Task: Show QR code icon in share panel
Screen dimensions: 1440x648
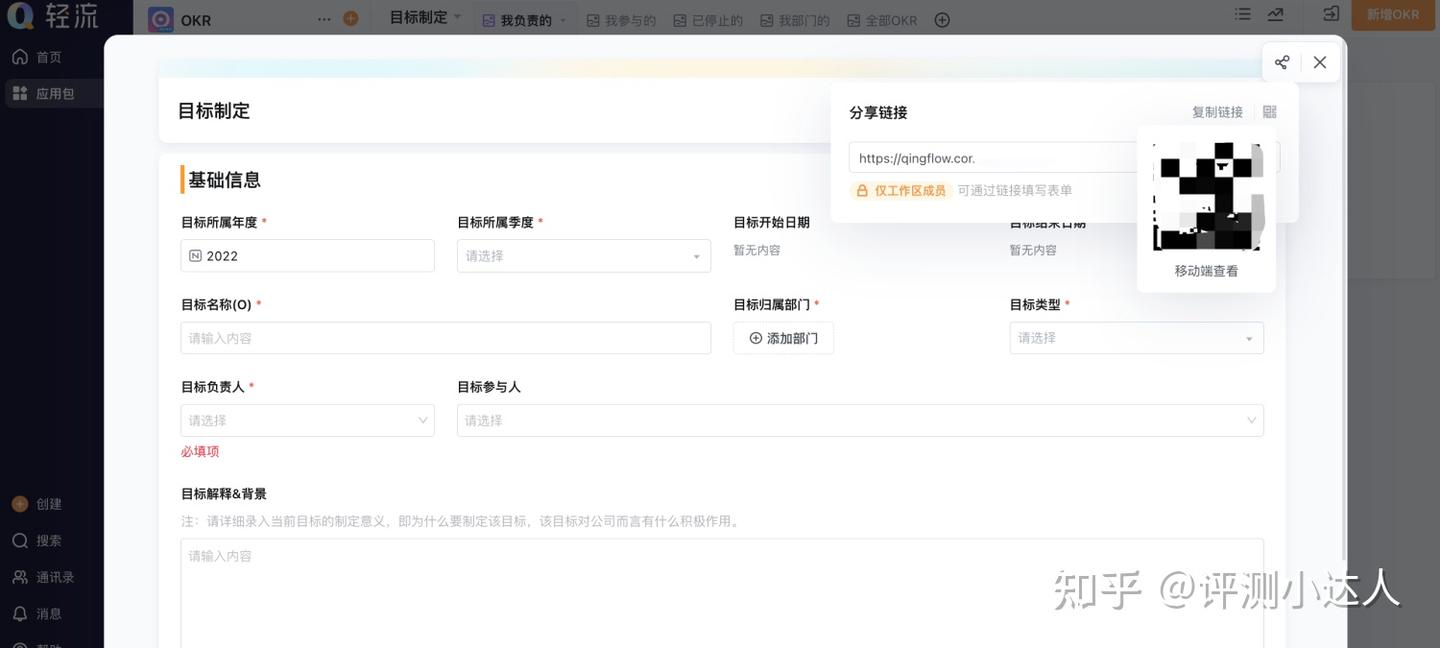Action: pyautogui.click(x=1270, y=112)
